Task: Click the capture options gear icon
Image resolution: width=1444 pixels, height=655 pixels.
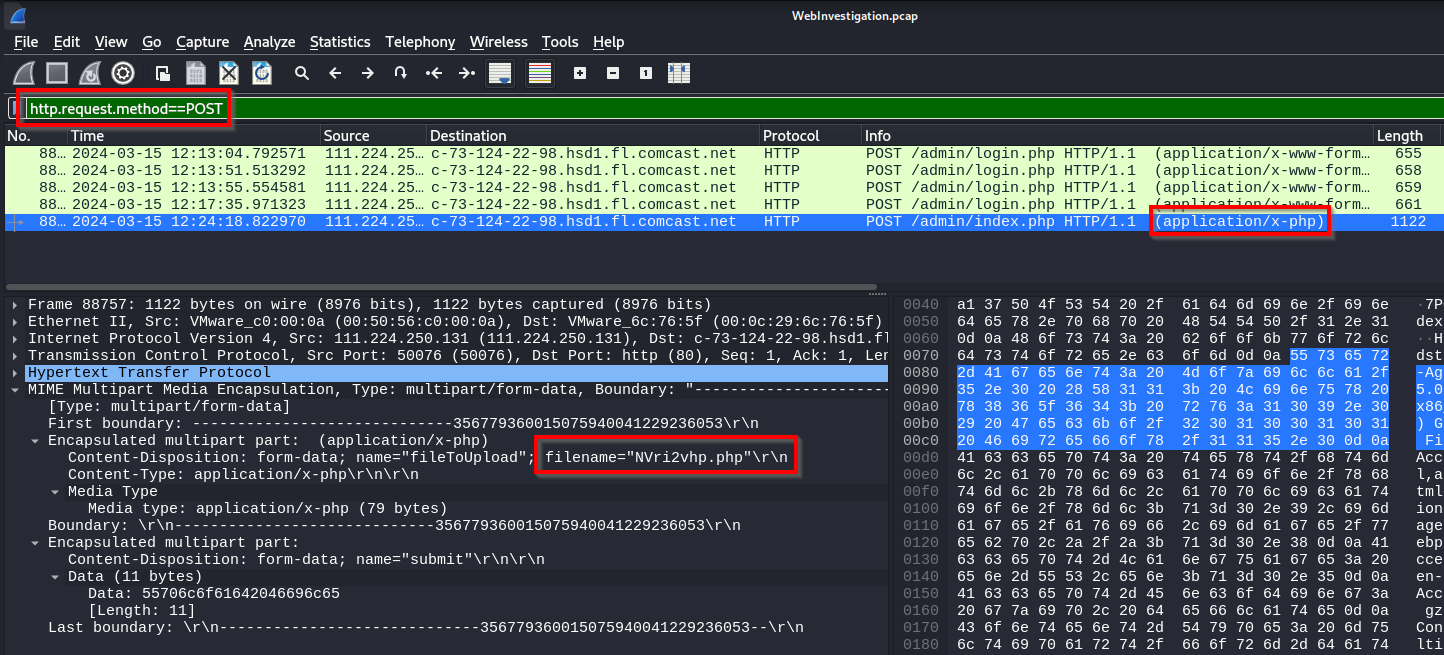Action: [x=123, y=73]
